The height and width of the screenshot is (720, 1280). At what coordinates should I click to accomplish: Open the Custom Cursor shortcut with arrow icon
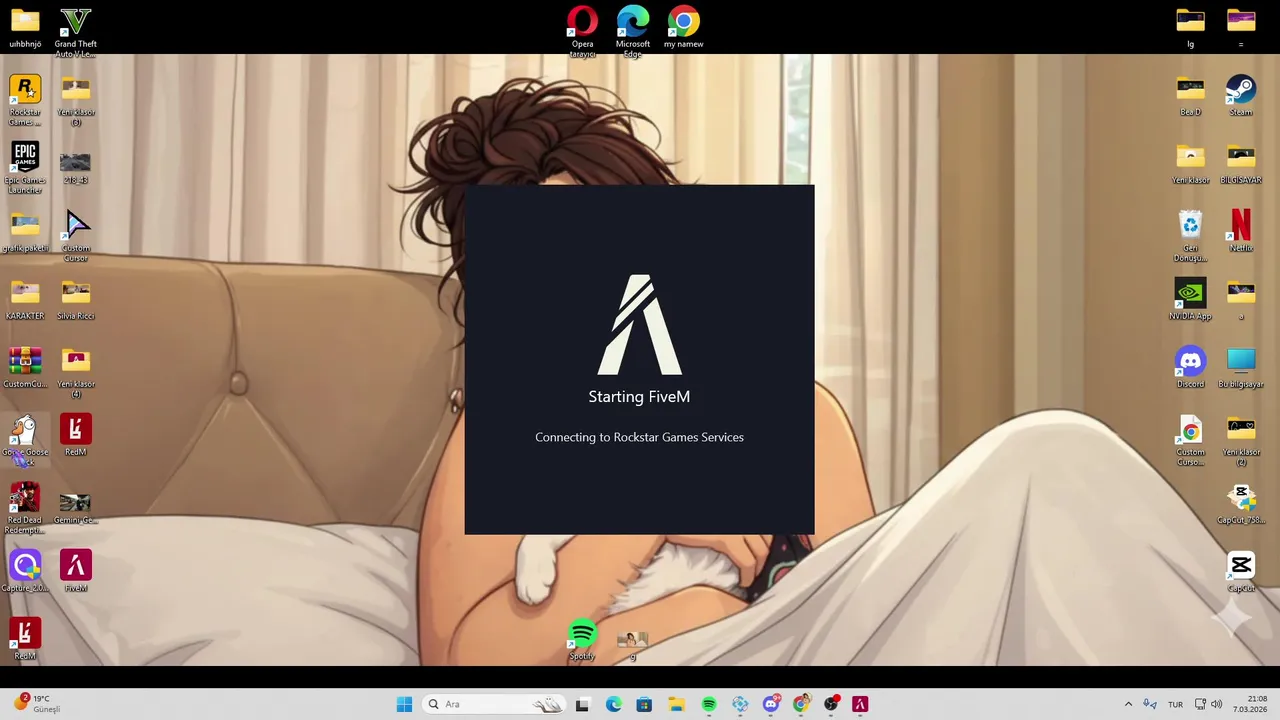tap(76, 236)
